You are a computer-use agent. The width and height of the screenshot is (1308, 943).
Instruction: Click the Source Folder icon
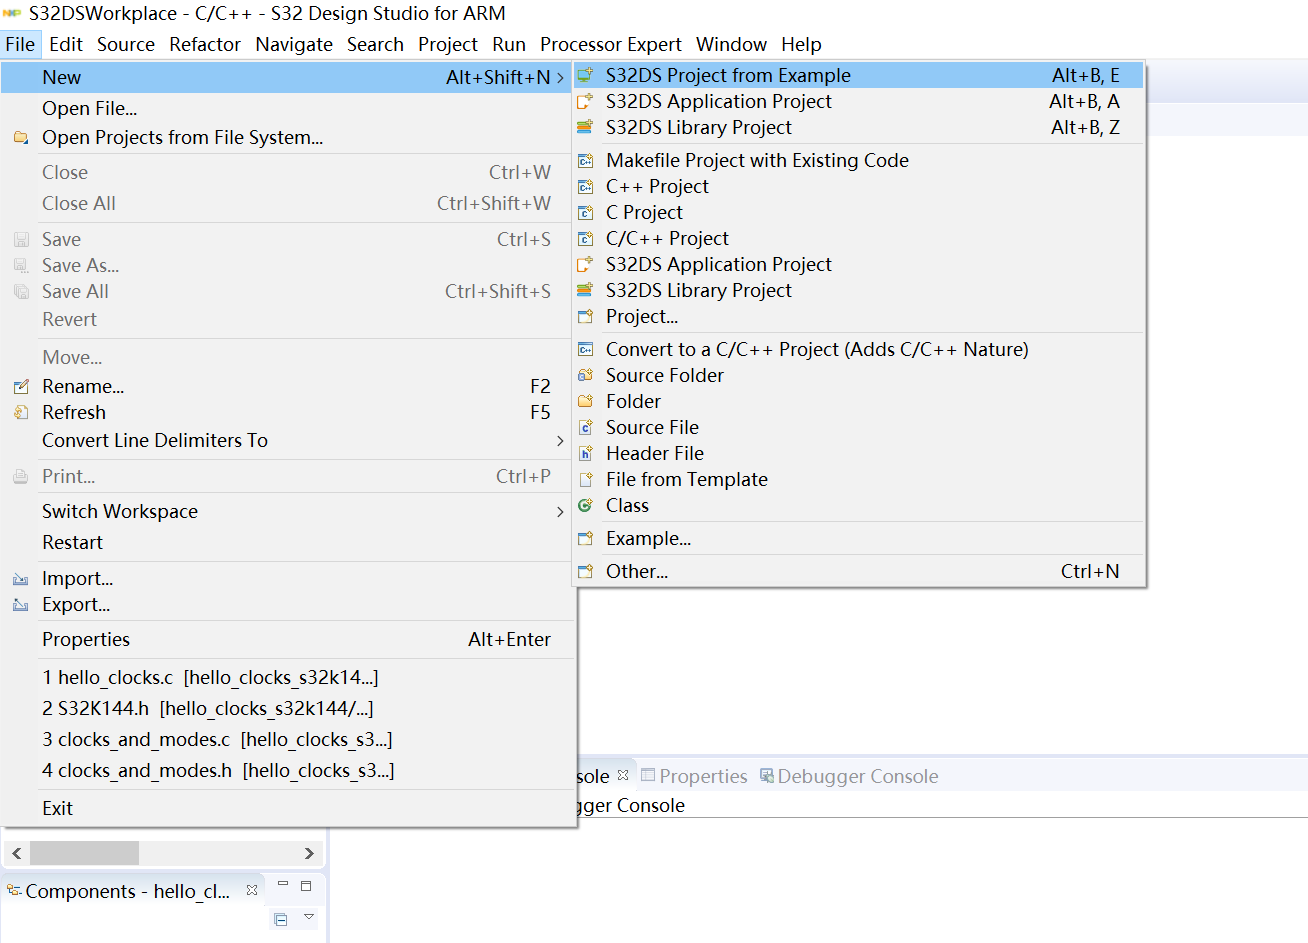point(586,376)
